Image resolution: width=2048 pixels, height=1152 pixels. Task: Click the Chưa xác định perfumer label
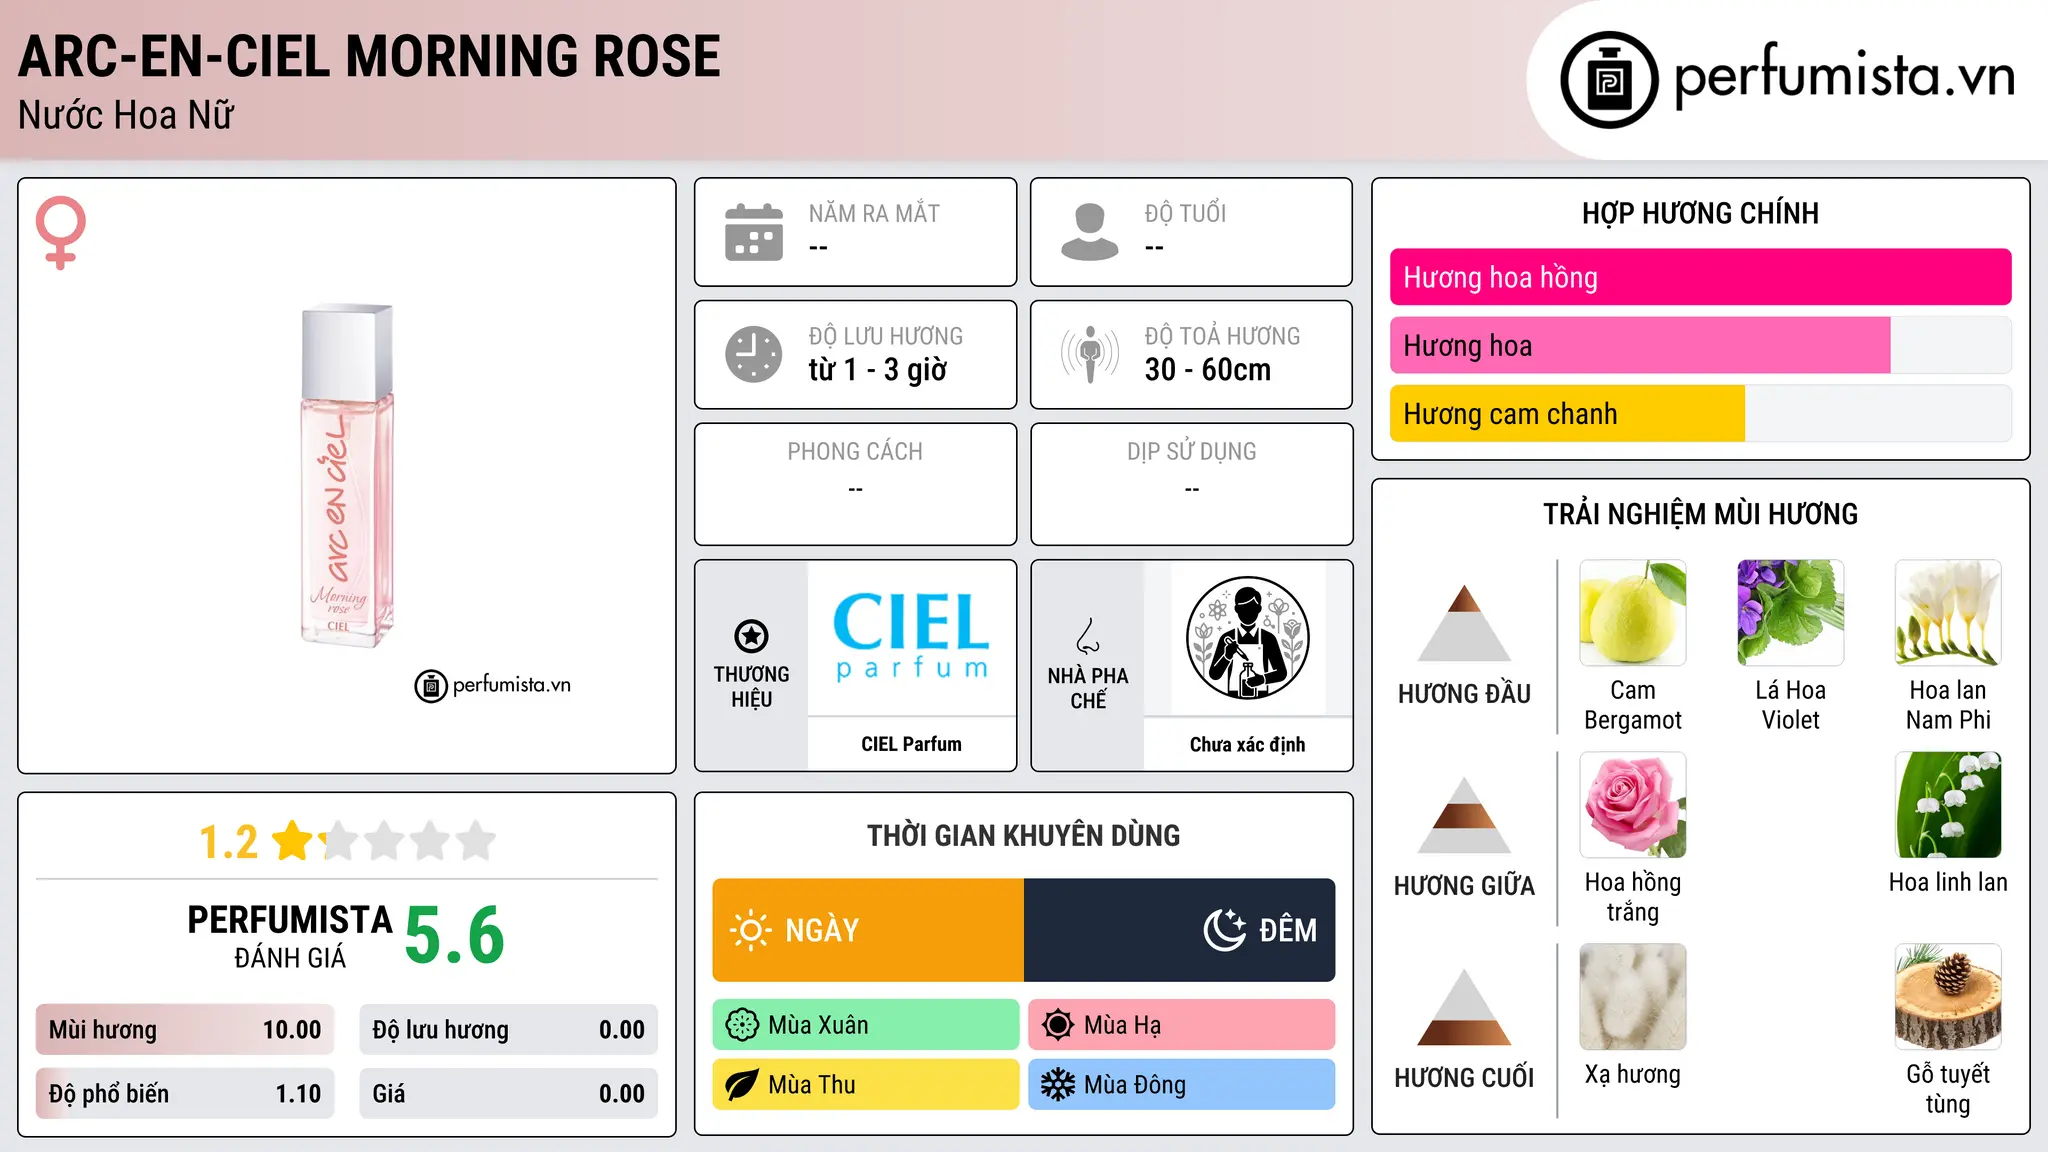[1247, 744]
